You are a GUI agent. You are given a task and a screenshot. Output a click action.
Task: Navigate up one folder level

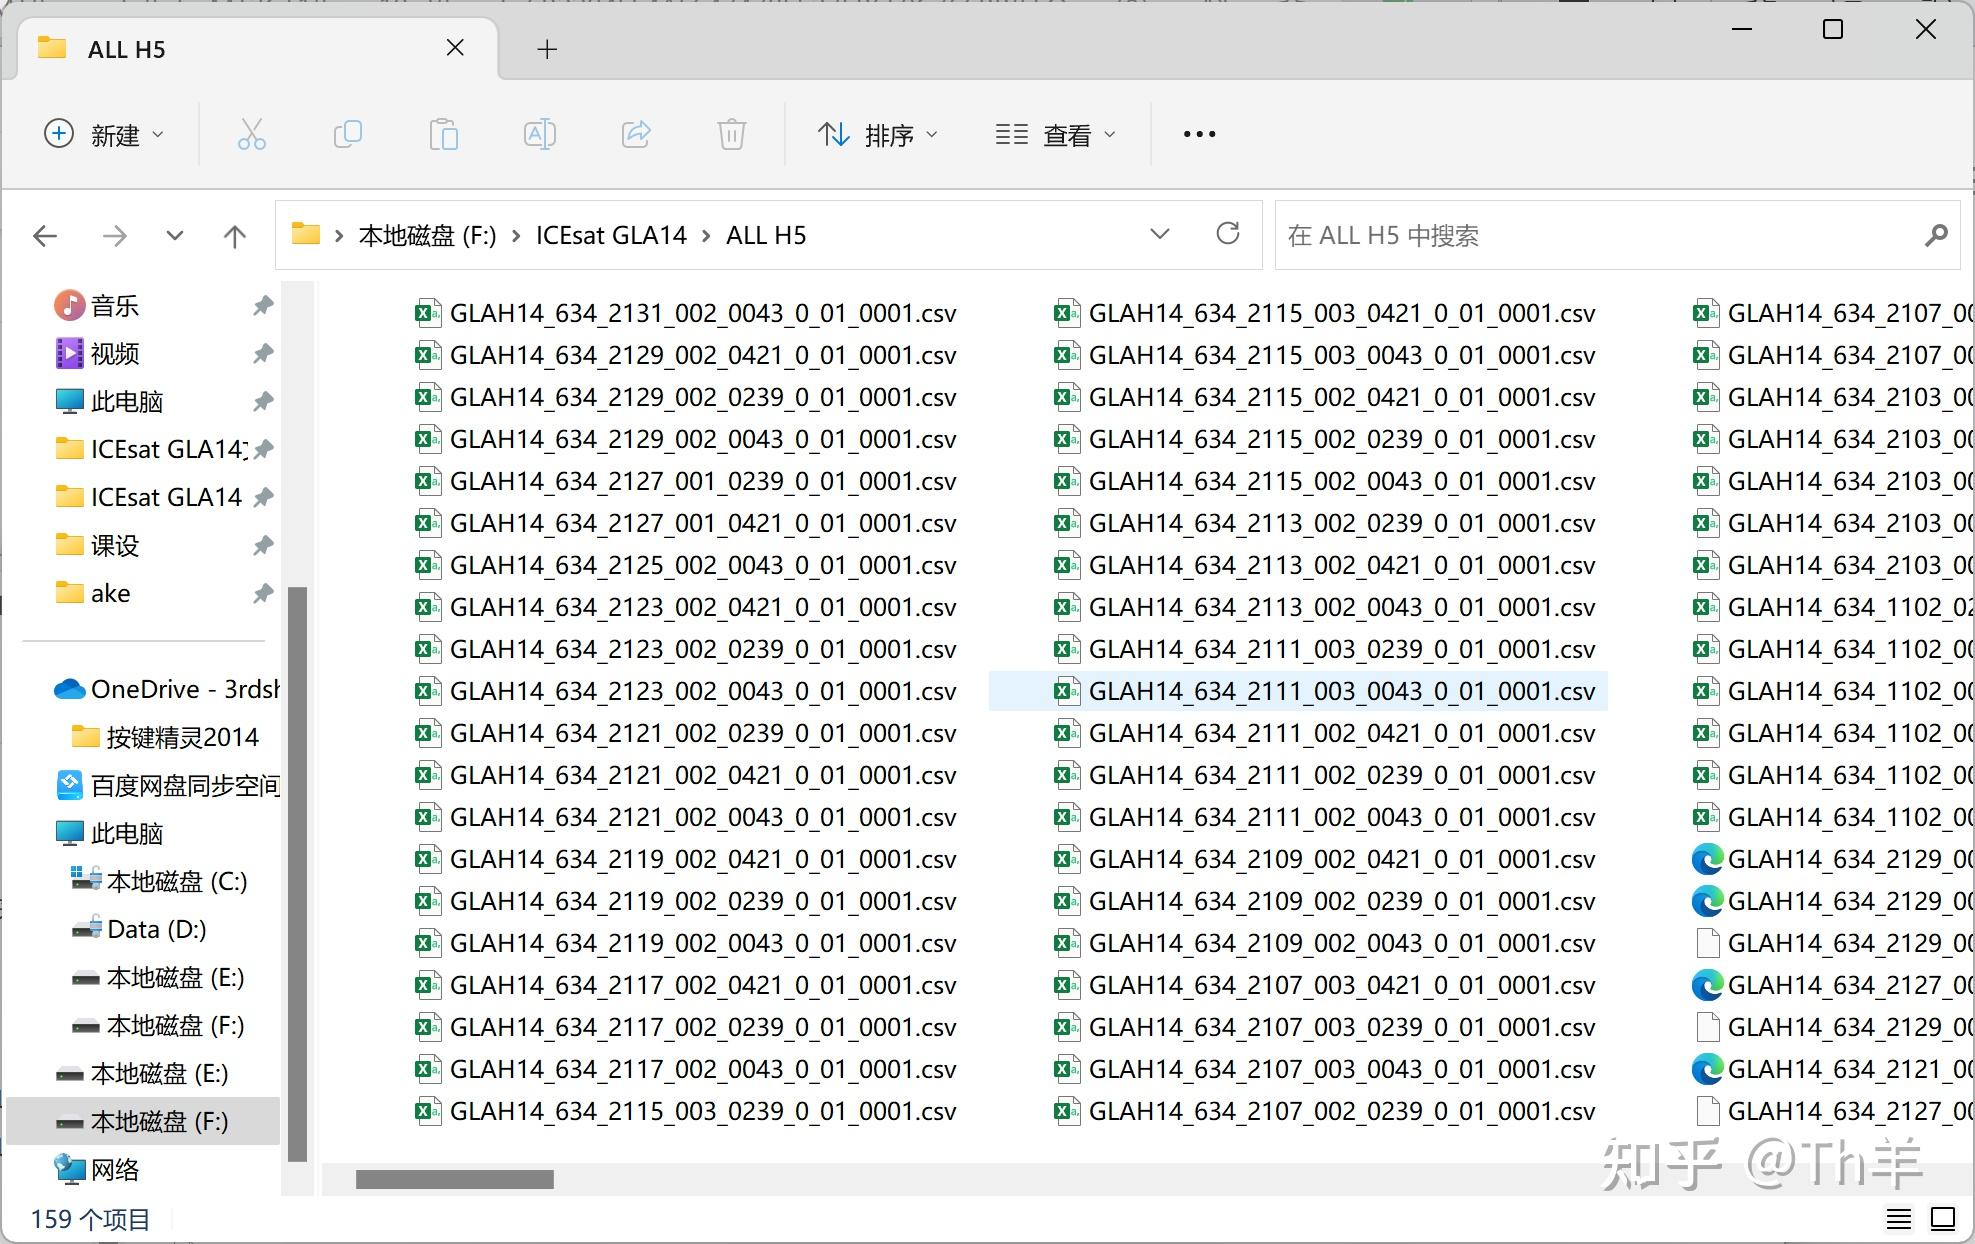coord(234,236)
